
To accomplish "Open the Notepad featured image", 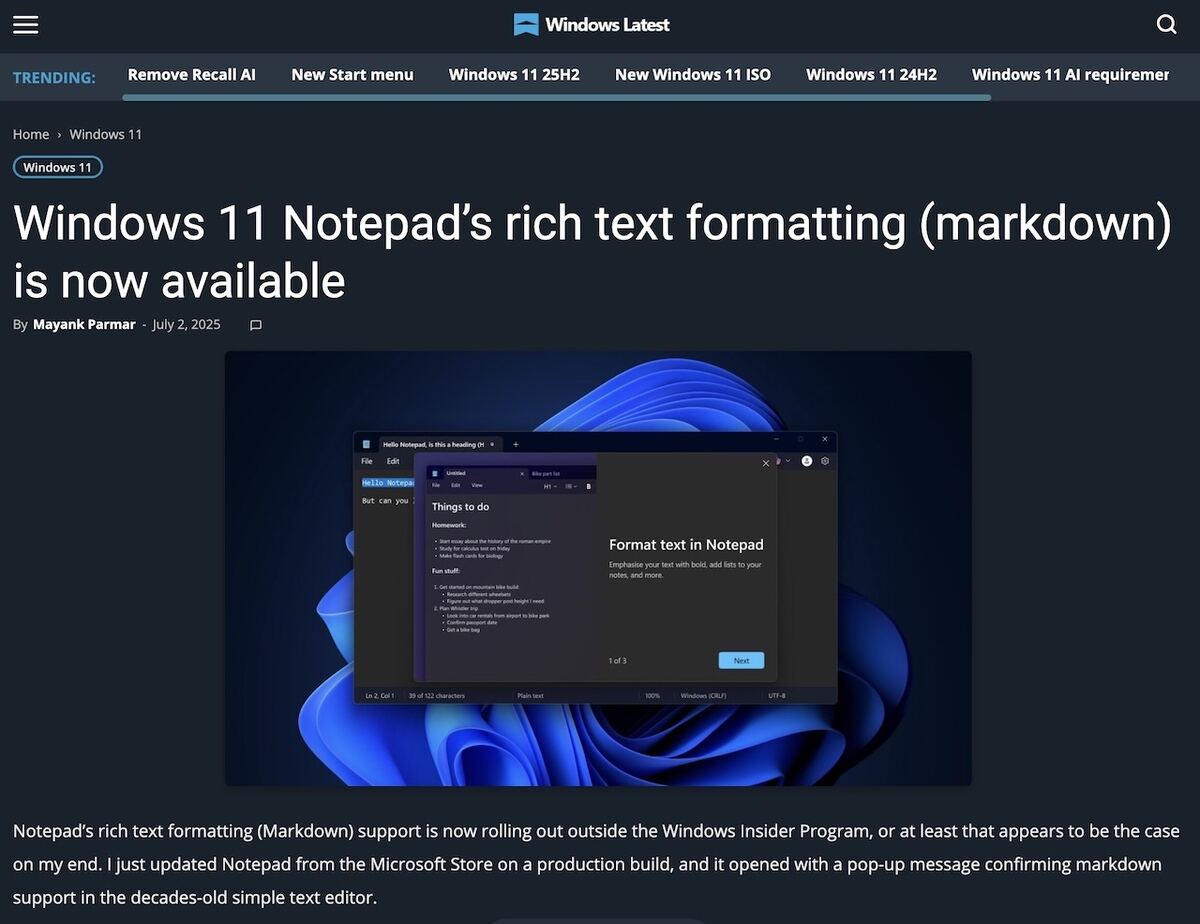I will pyautogui.click(x=598, y=568).
